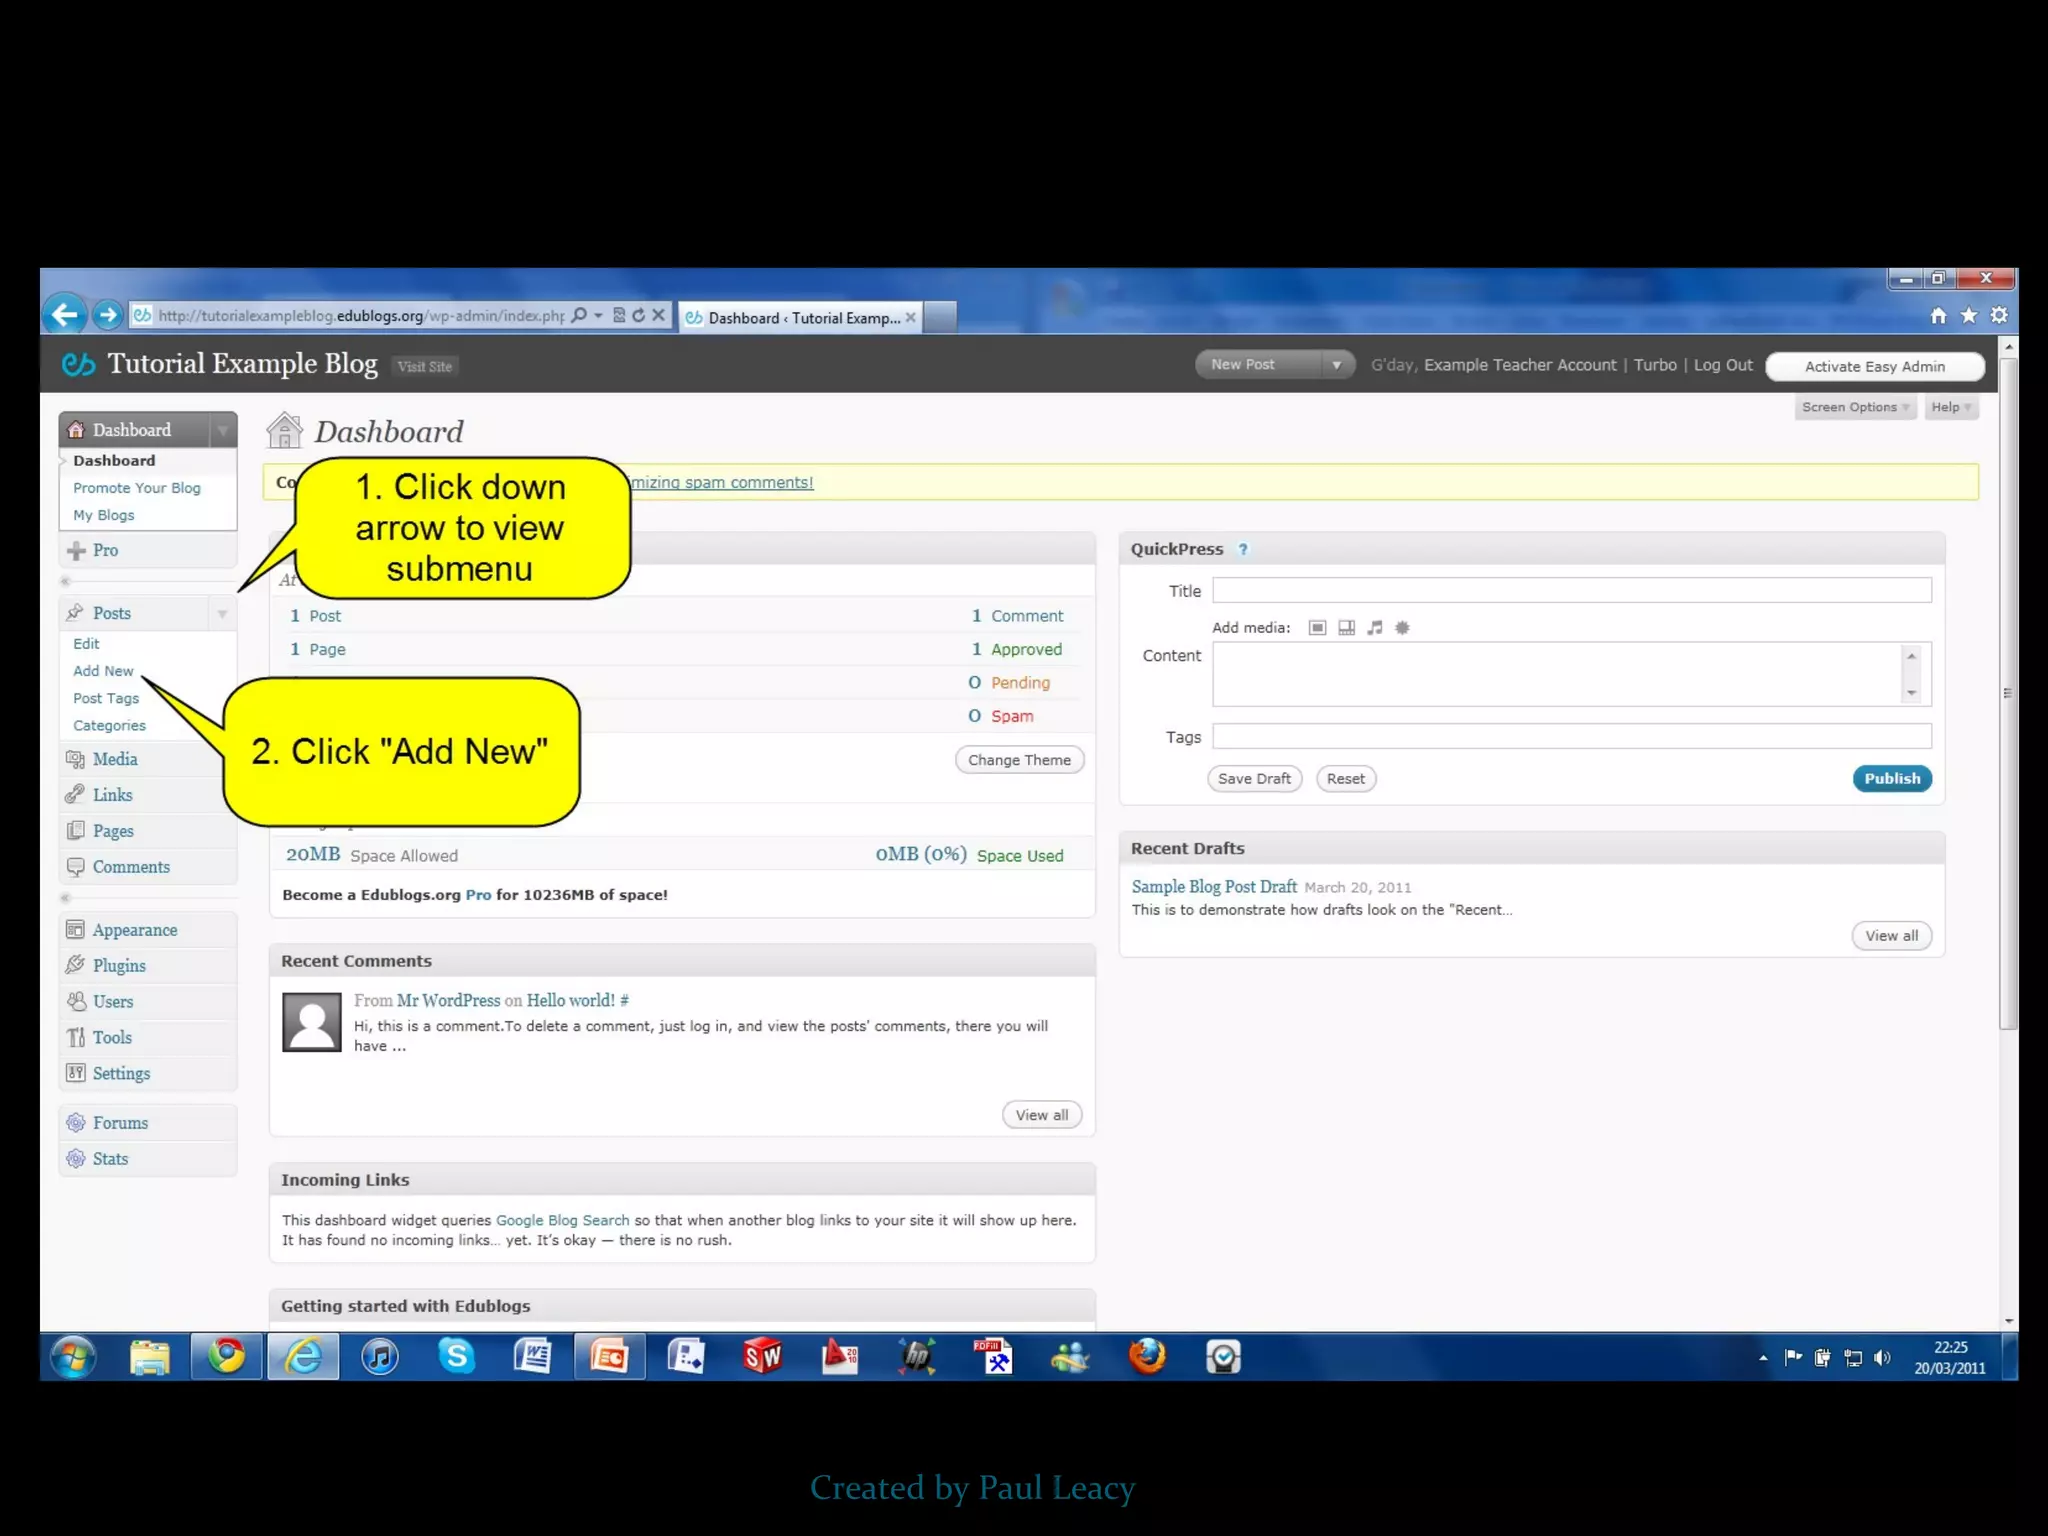Click the browser refresh icon in address bar
Screen dimensions: 2048x1536
(638, 315)
